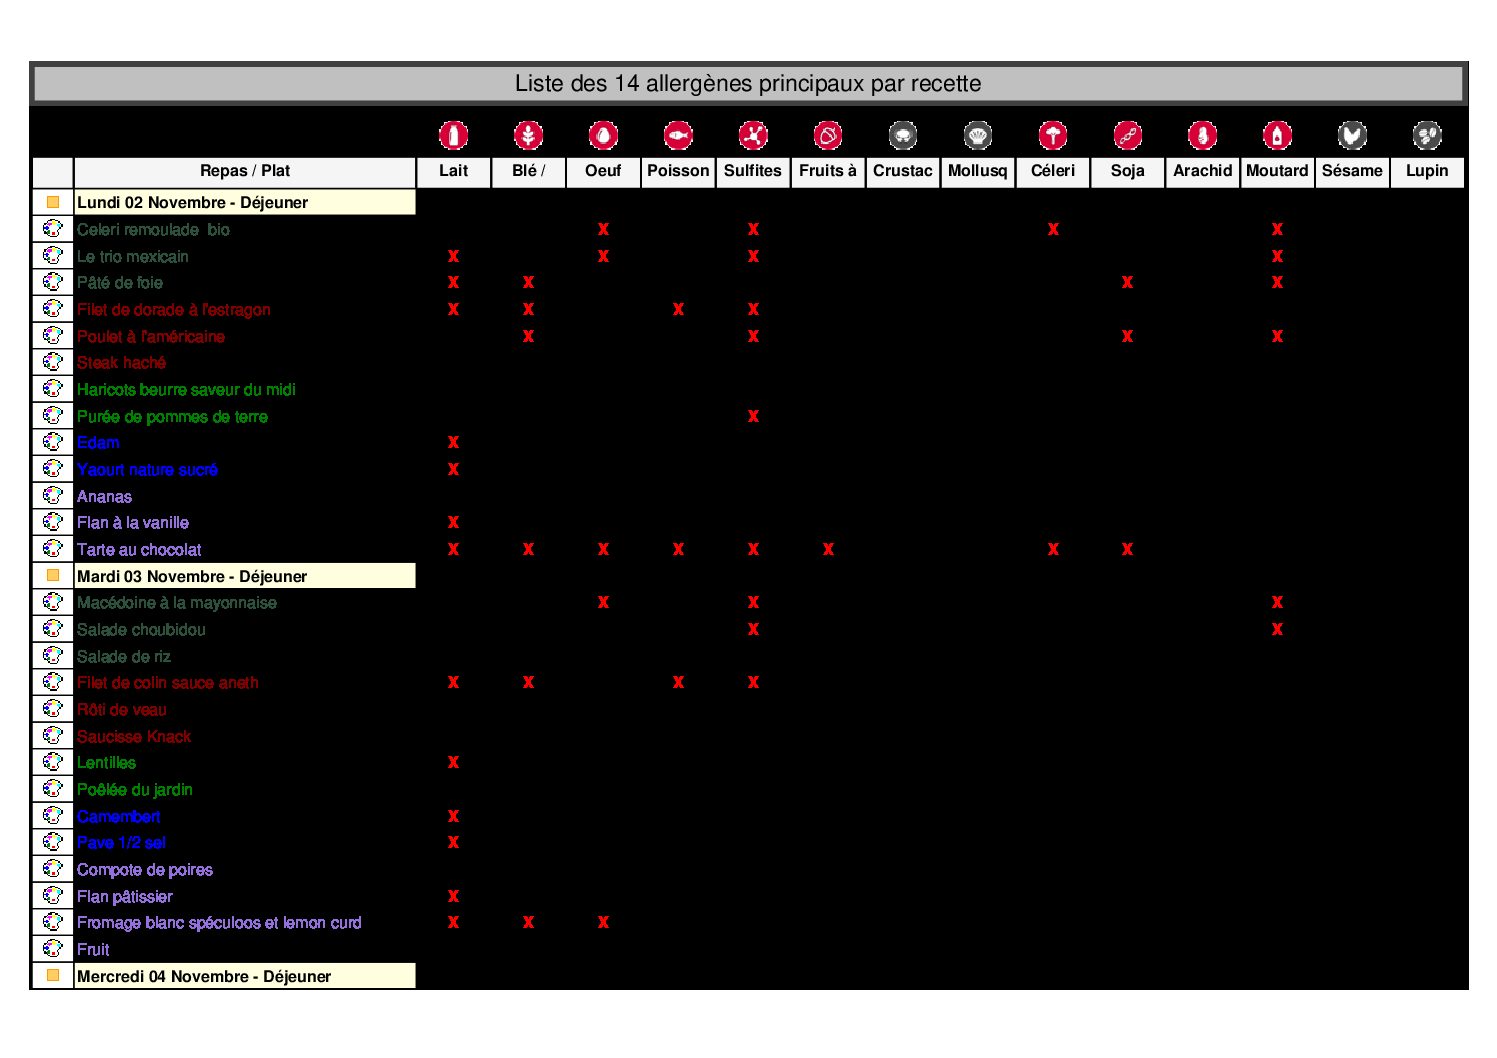Select the Moutard column header
This screenshot has width=1497, height=1058.
[1277, 171]
